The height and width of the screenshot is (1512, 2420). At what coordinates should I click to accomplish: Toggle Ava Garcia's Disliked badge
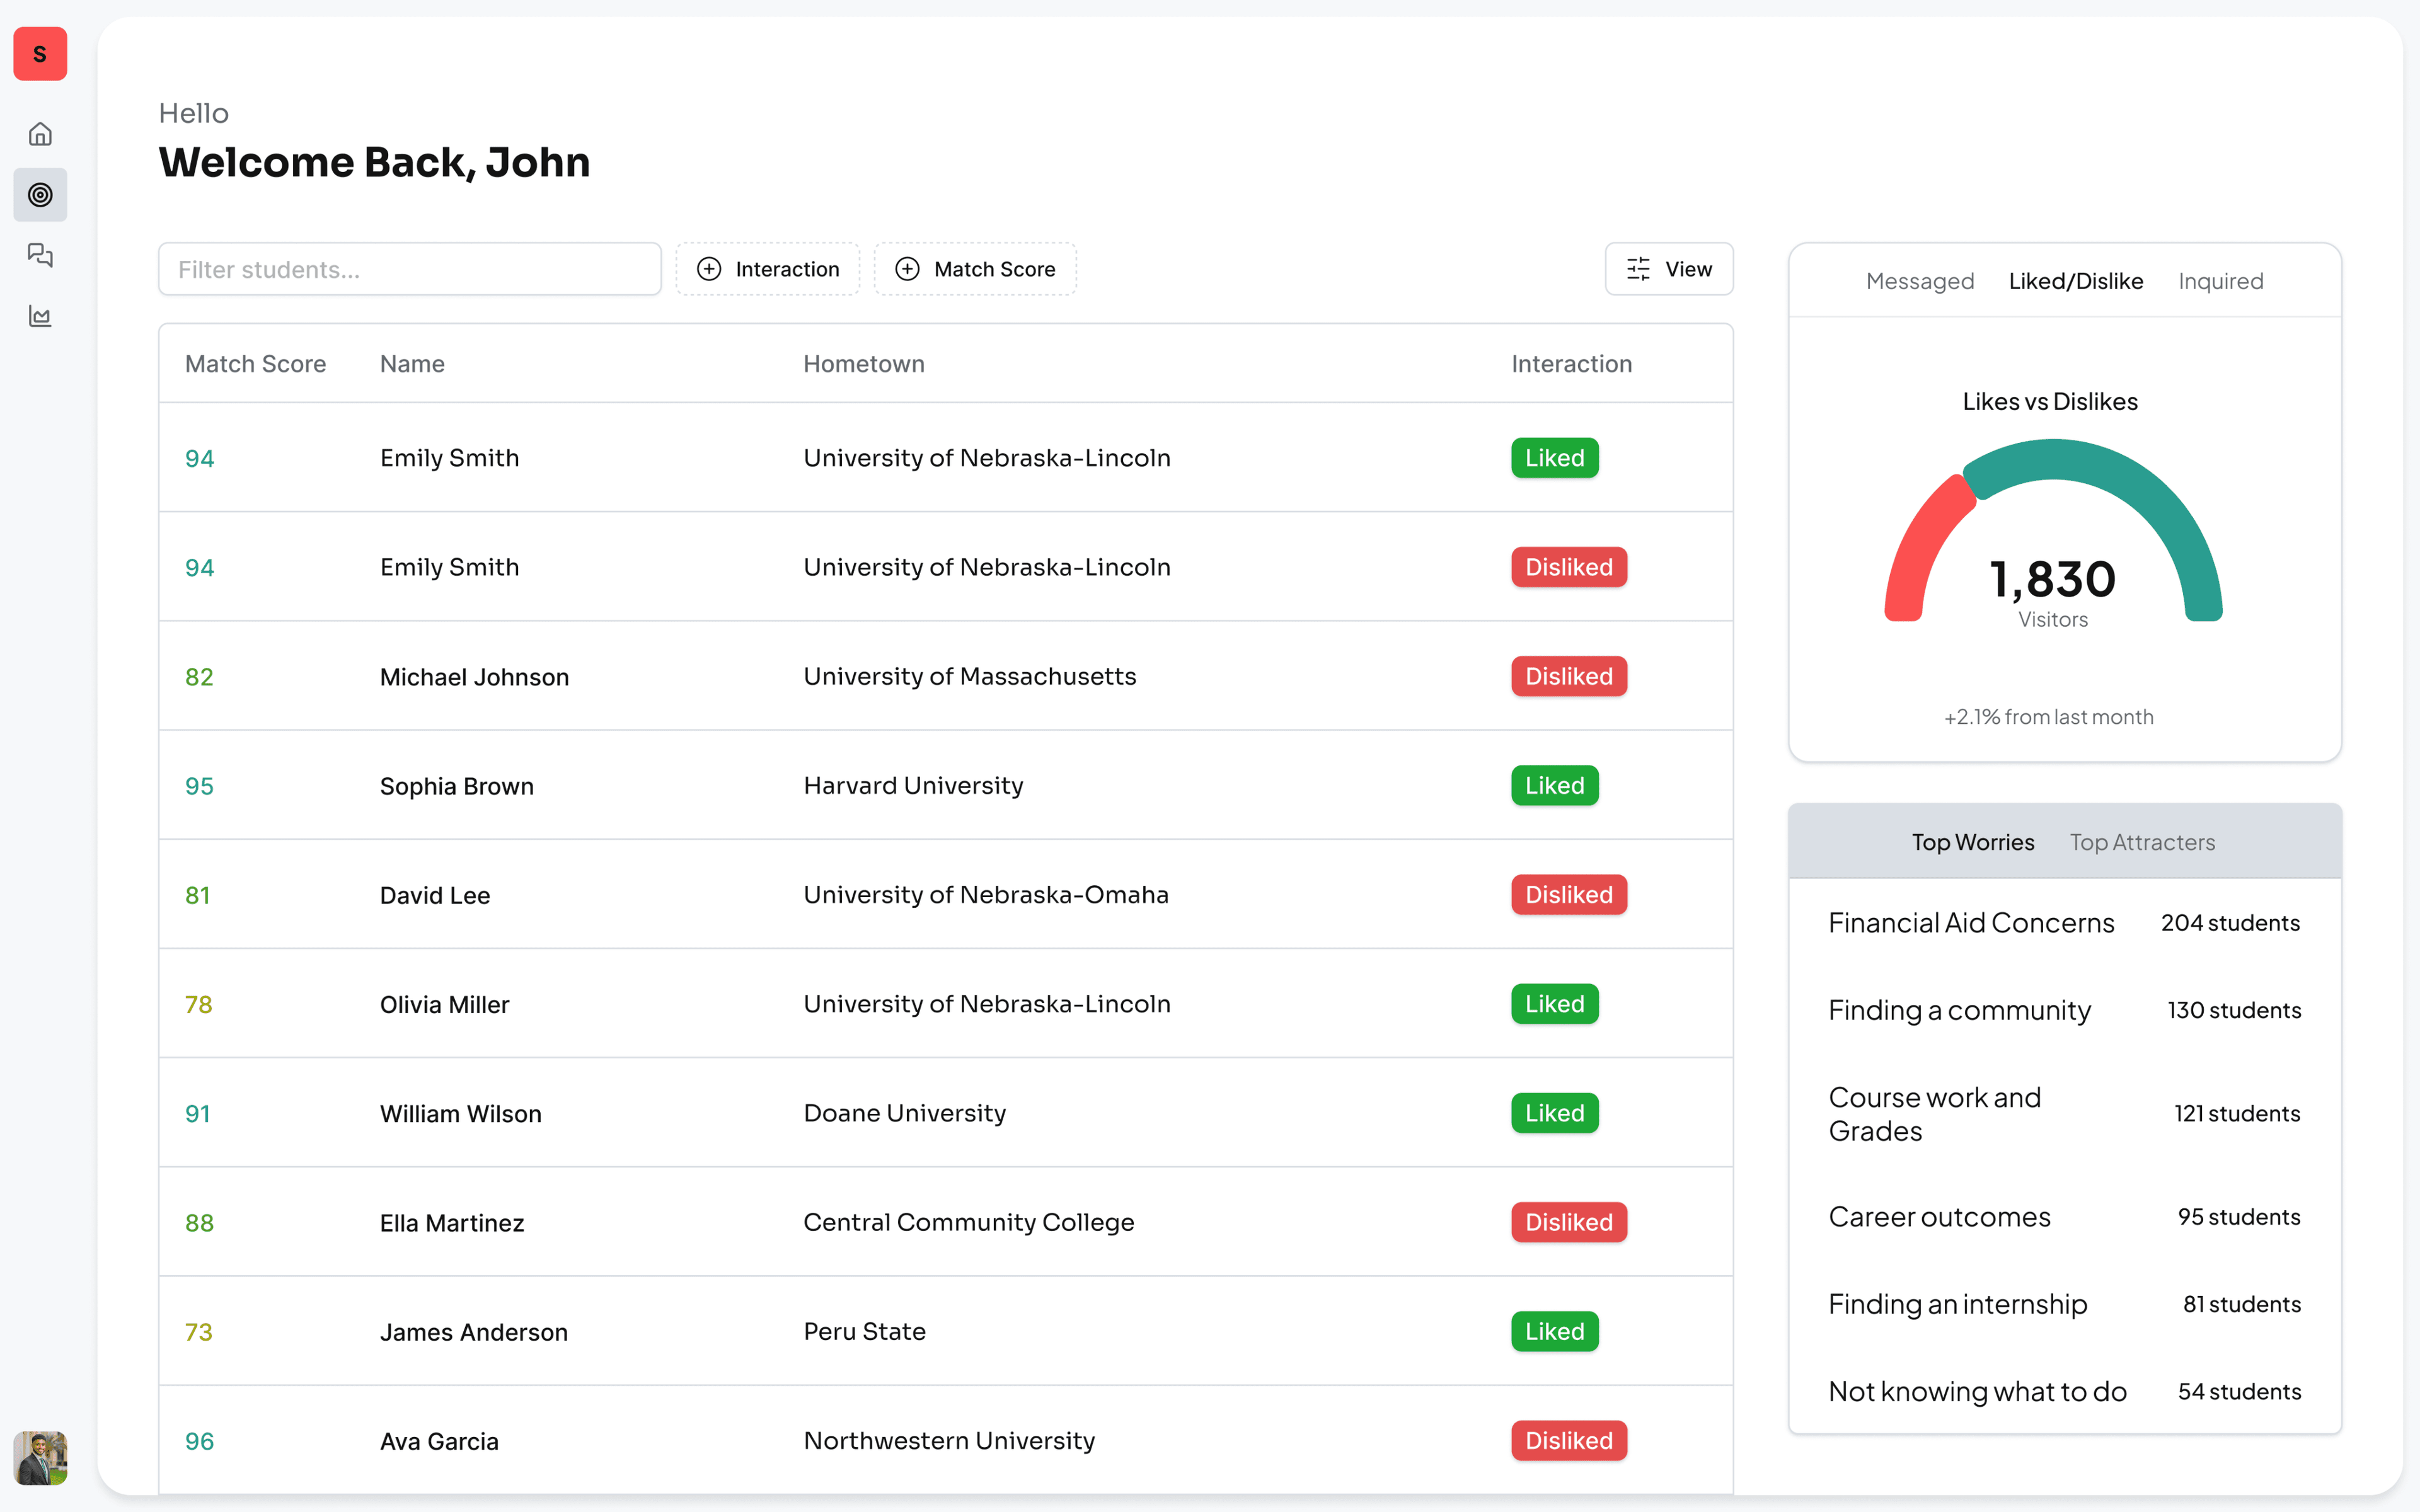(x=1568, y=1440)
